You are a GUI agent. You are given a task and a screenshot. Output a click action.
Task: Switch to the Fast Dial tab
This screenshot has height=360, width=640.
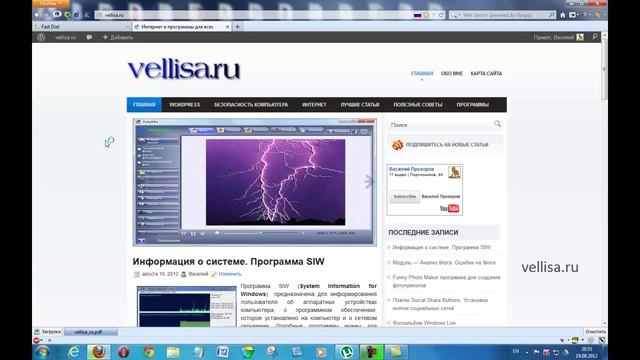pyautogui.click(x=81, y=27)
